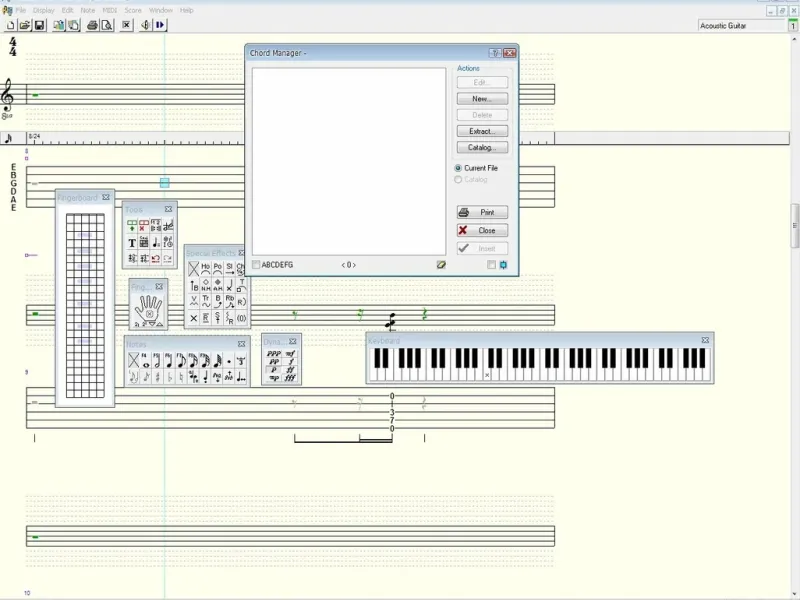Click the Fingerboard fretboard grid
This screenshot has height=600, width=800.
pos(85,306)
